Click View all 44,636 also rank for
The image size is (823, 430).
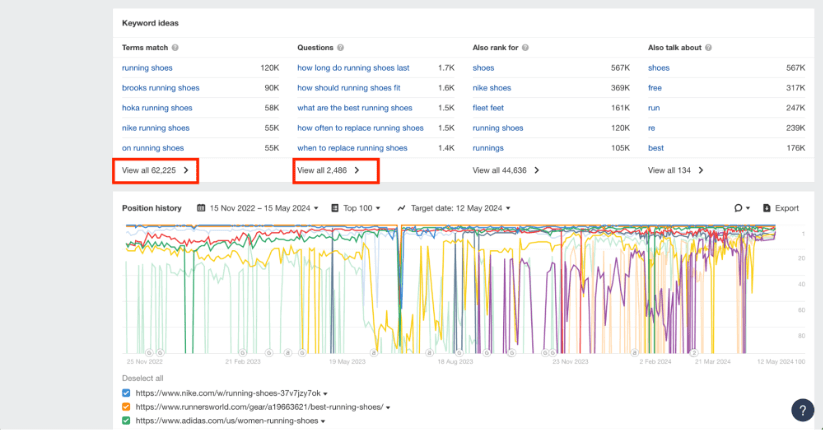[506, 171]
